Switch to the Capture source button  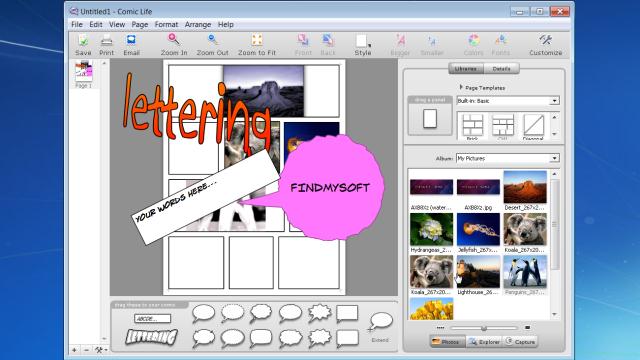coord(520,342)
